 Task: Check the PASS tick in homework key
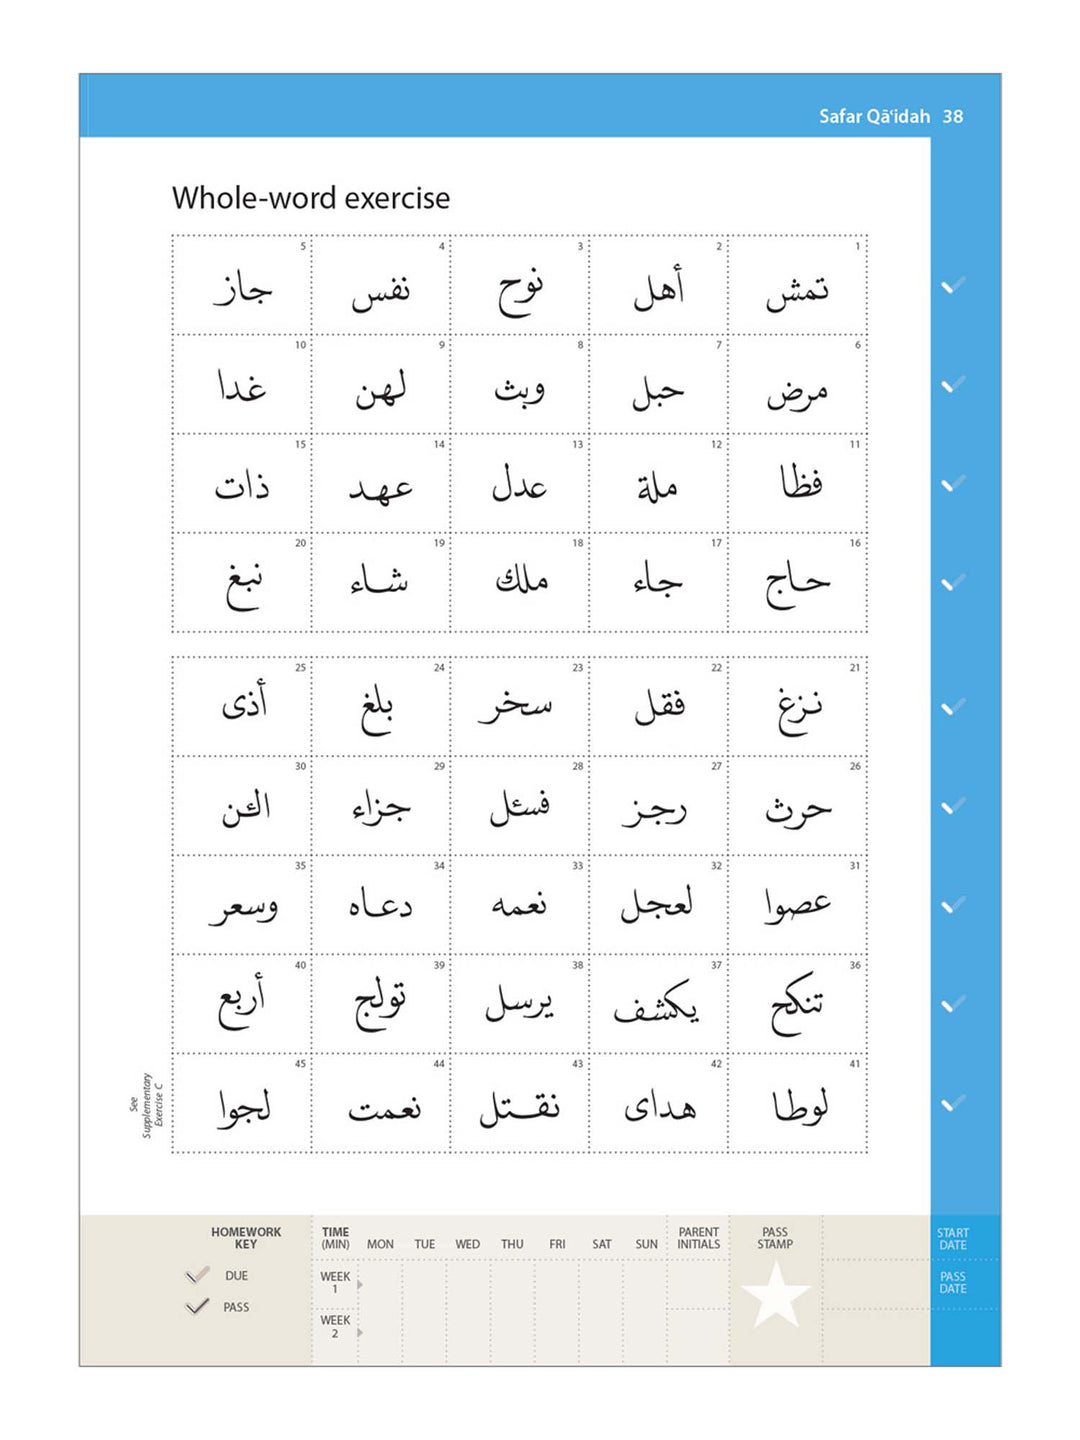(x=198, y=1306)
